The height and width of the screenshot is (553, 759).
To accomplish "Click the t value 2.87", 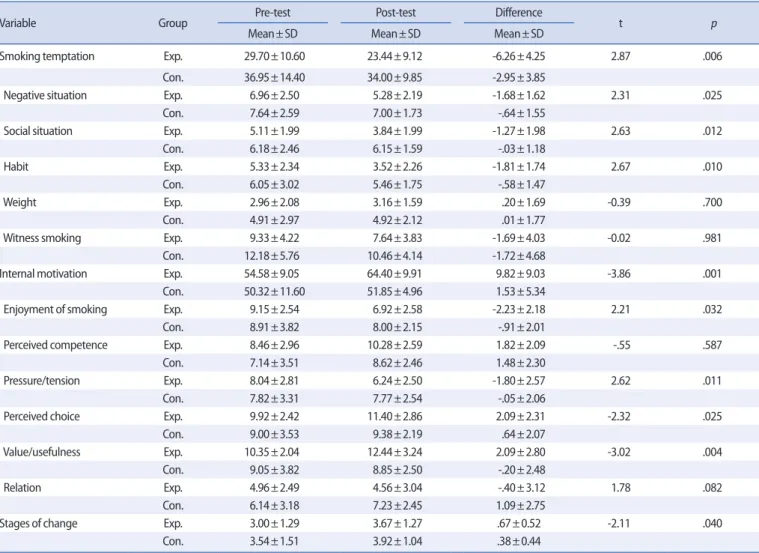I will 621,56.
